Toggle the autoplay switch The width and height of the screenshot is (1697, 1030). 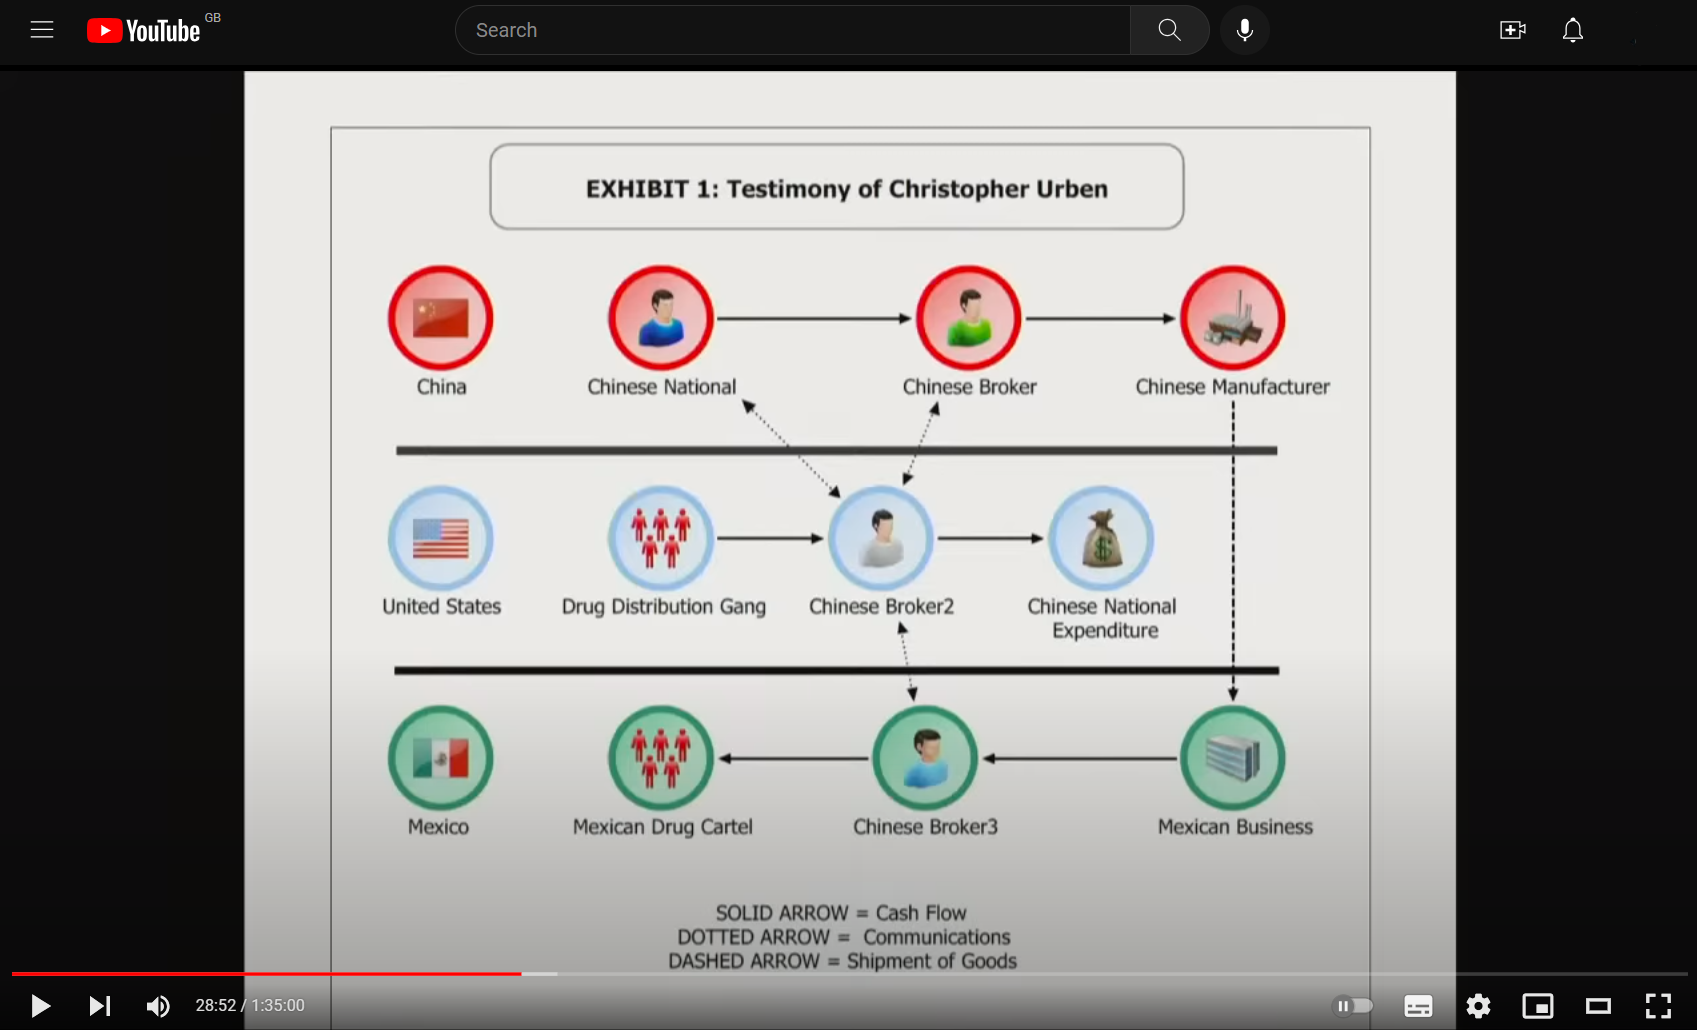pos(1353,1006)
